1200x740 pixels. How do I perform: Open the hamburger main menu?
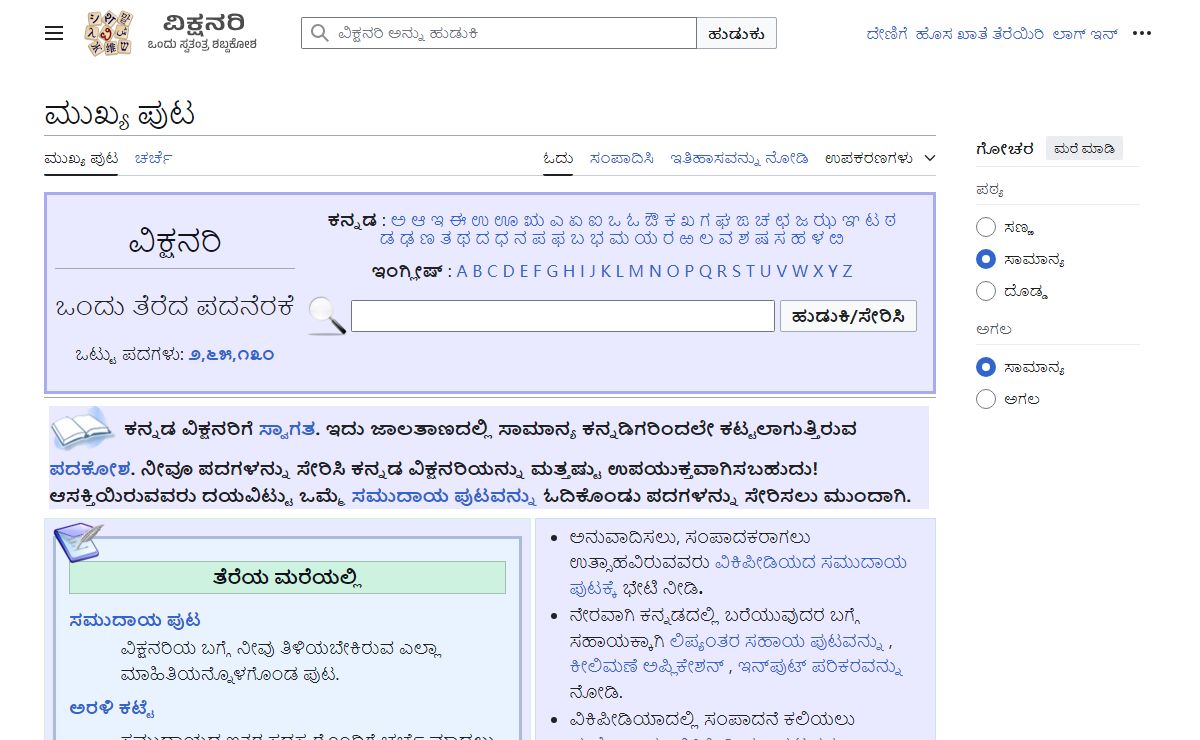[54, 33]
